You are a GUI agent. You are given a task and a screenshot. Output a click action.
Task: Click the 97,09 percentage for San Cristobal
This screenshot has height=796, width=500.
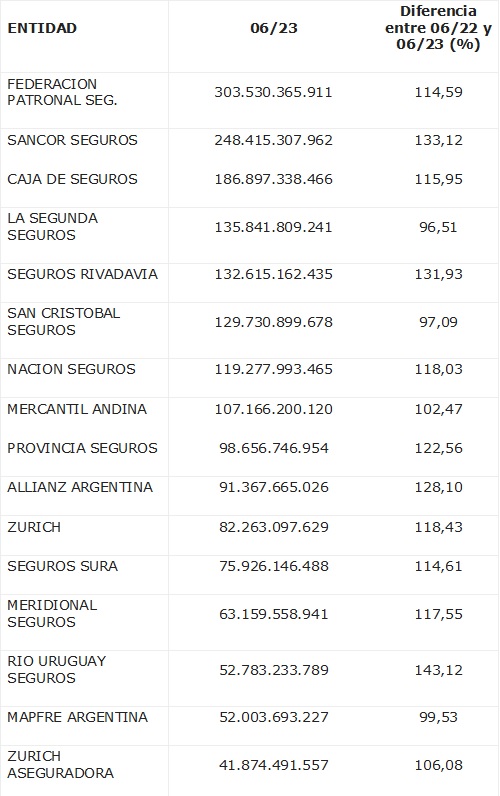[438, 322]
